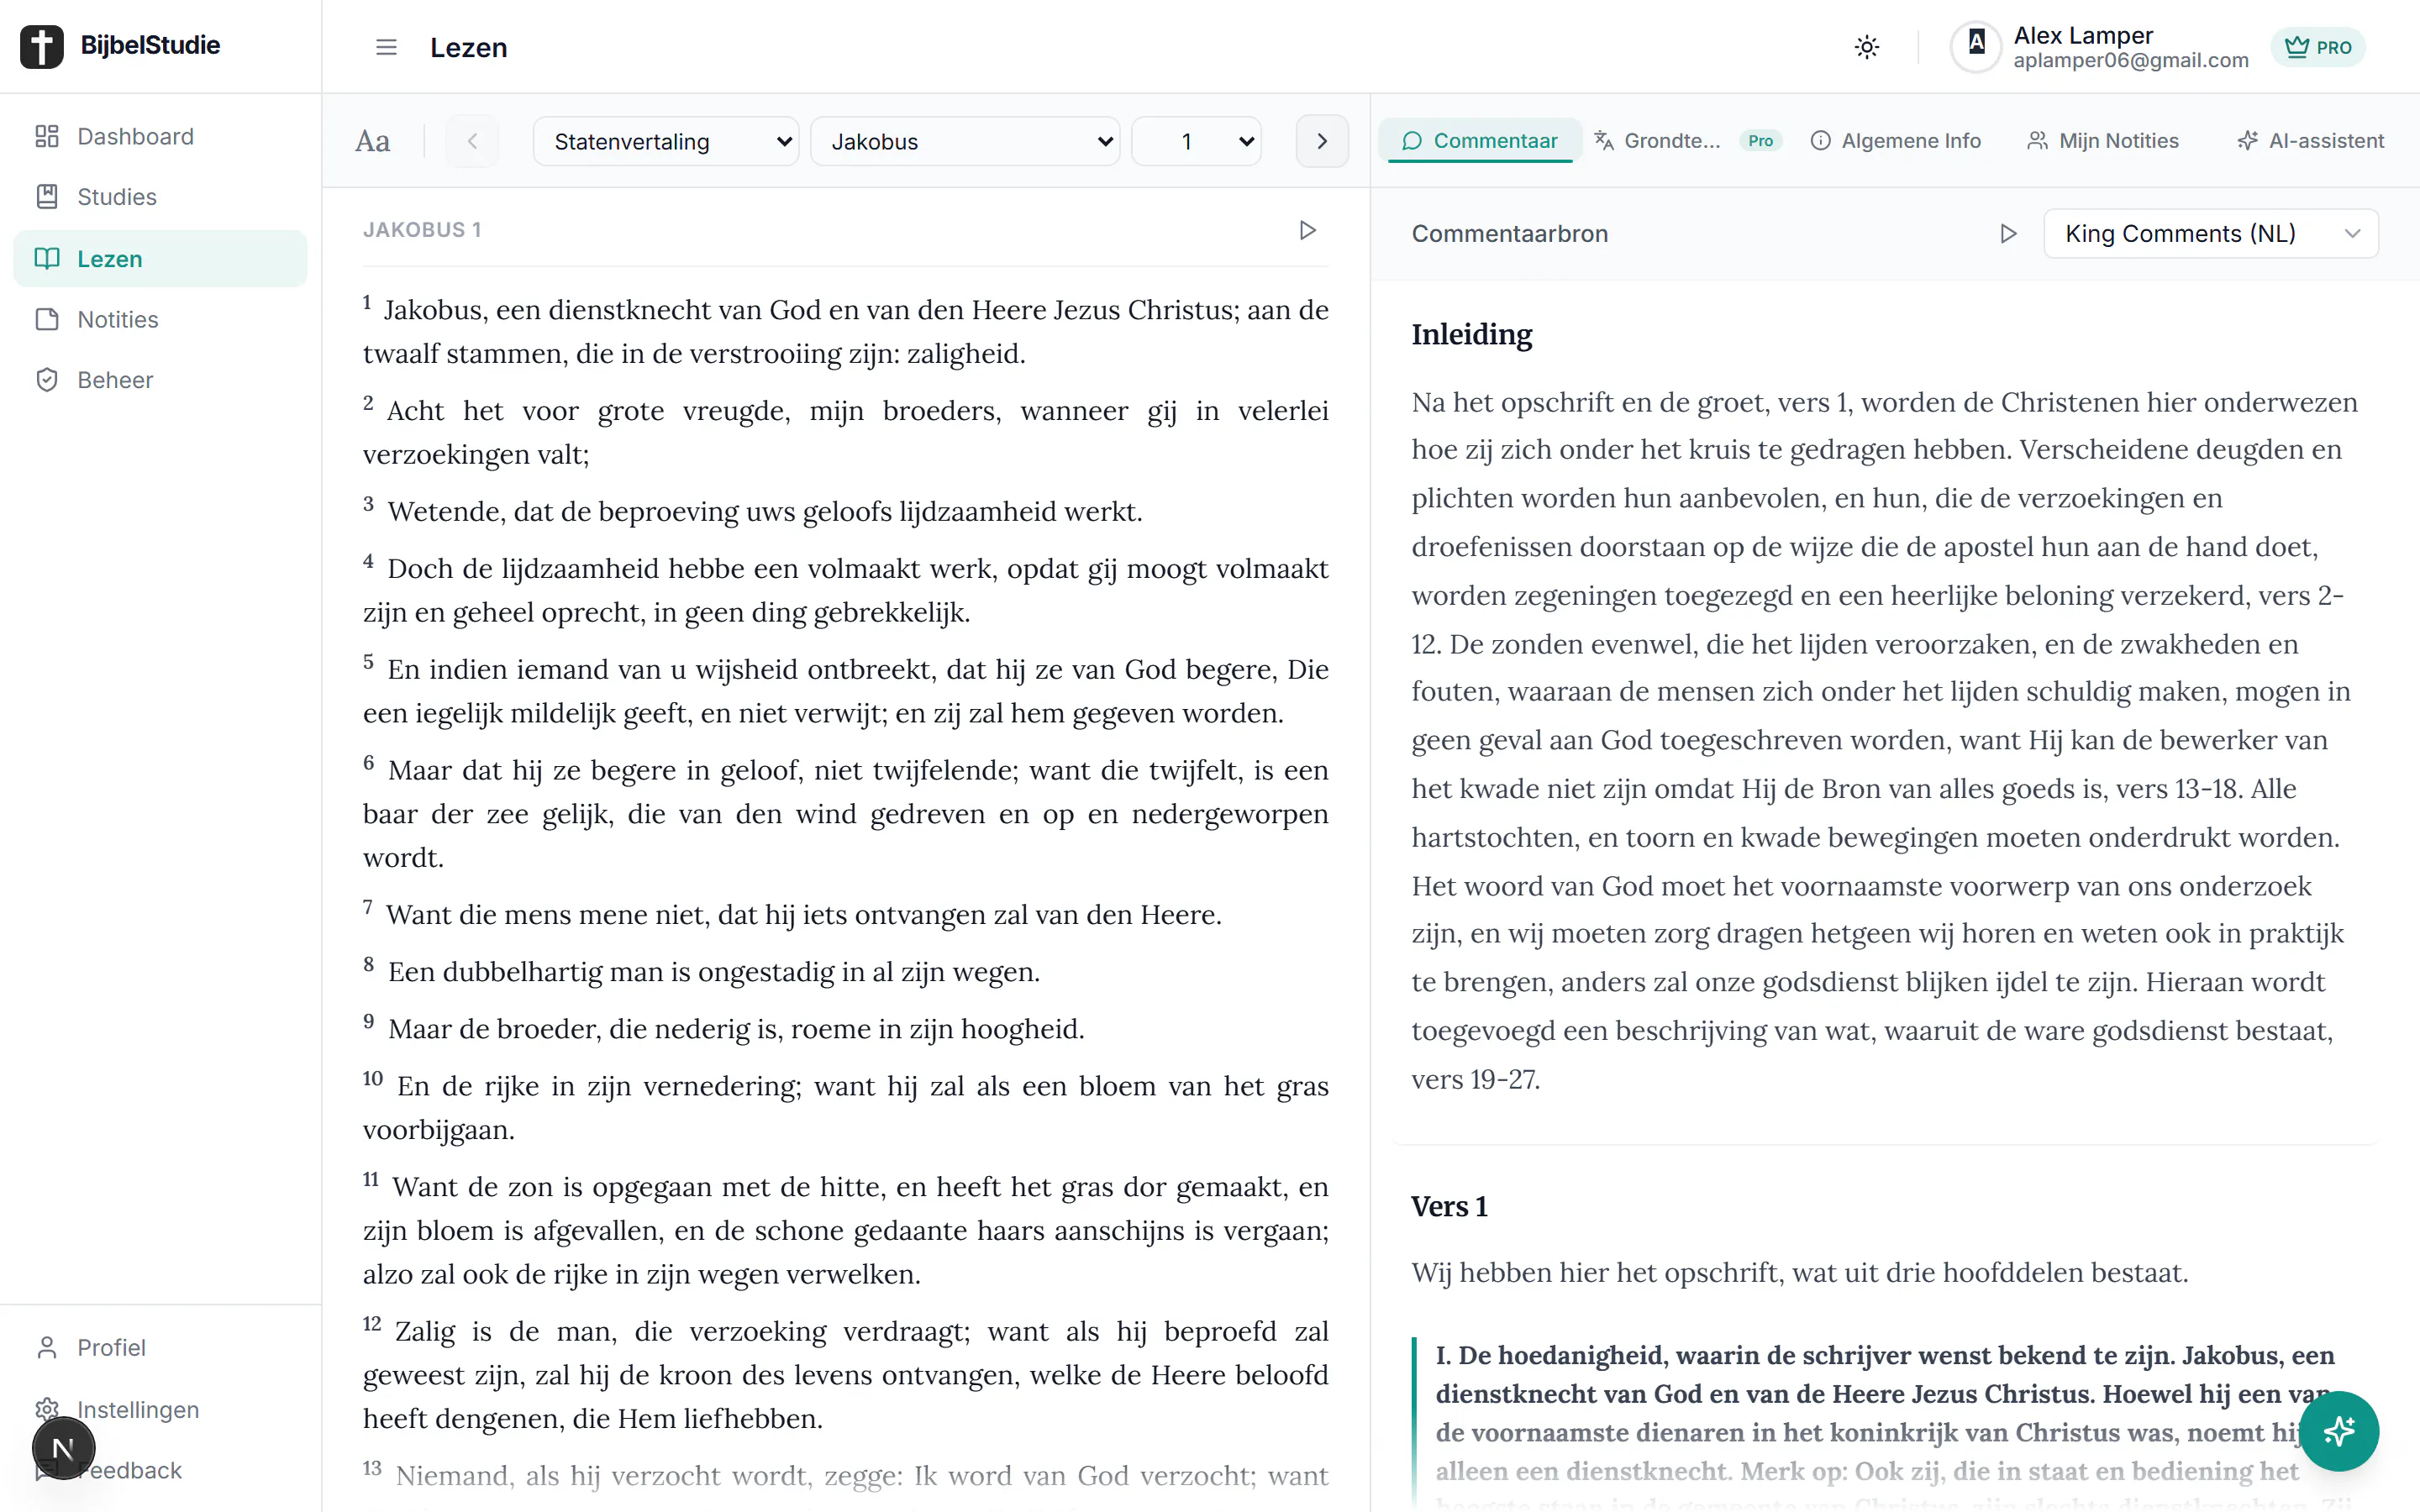Select verse 6 starting 'Maar dat hij ze begere'
The height and width of the screenshot is (1512, 2420).
pyautogui.click(x=845, y=813)
